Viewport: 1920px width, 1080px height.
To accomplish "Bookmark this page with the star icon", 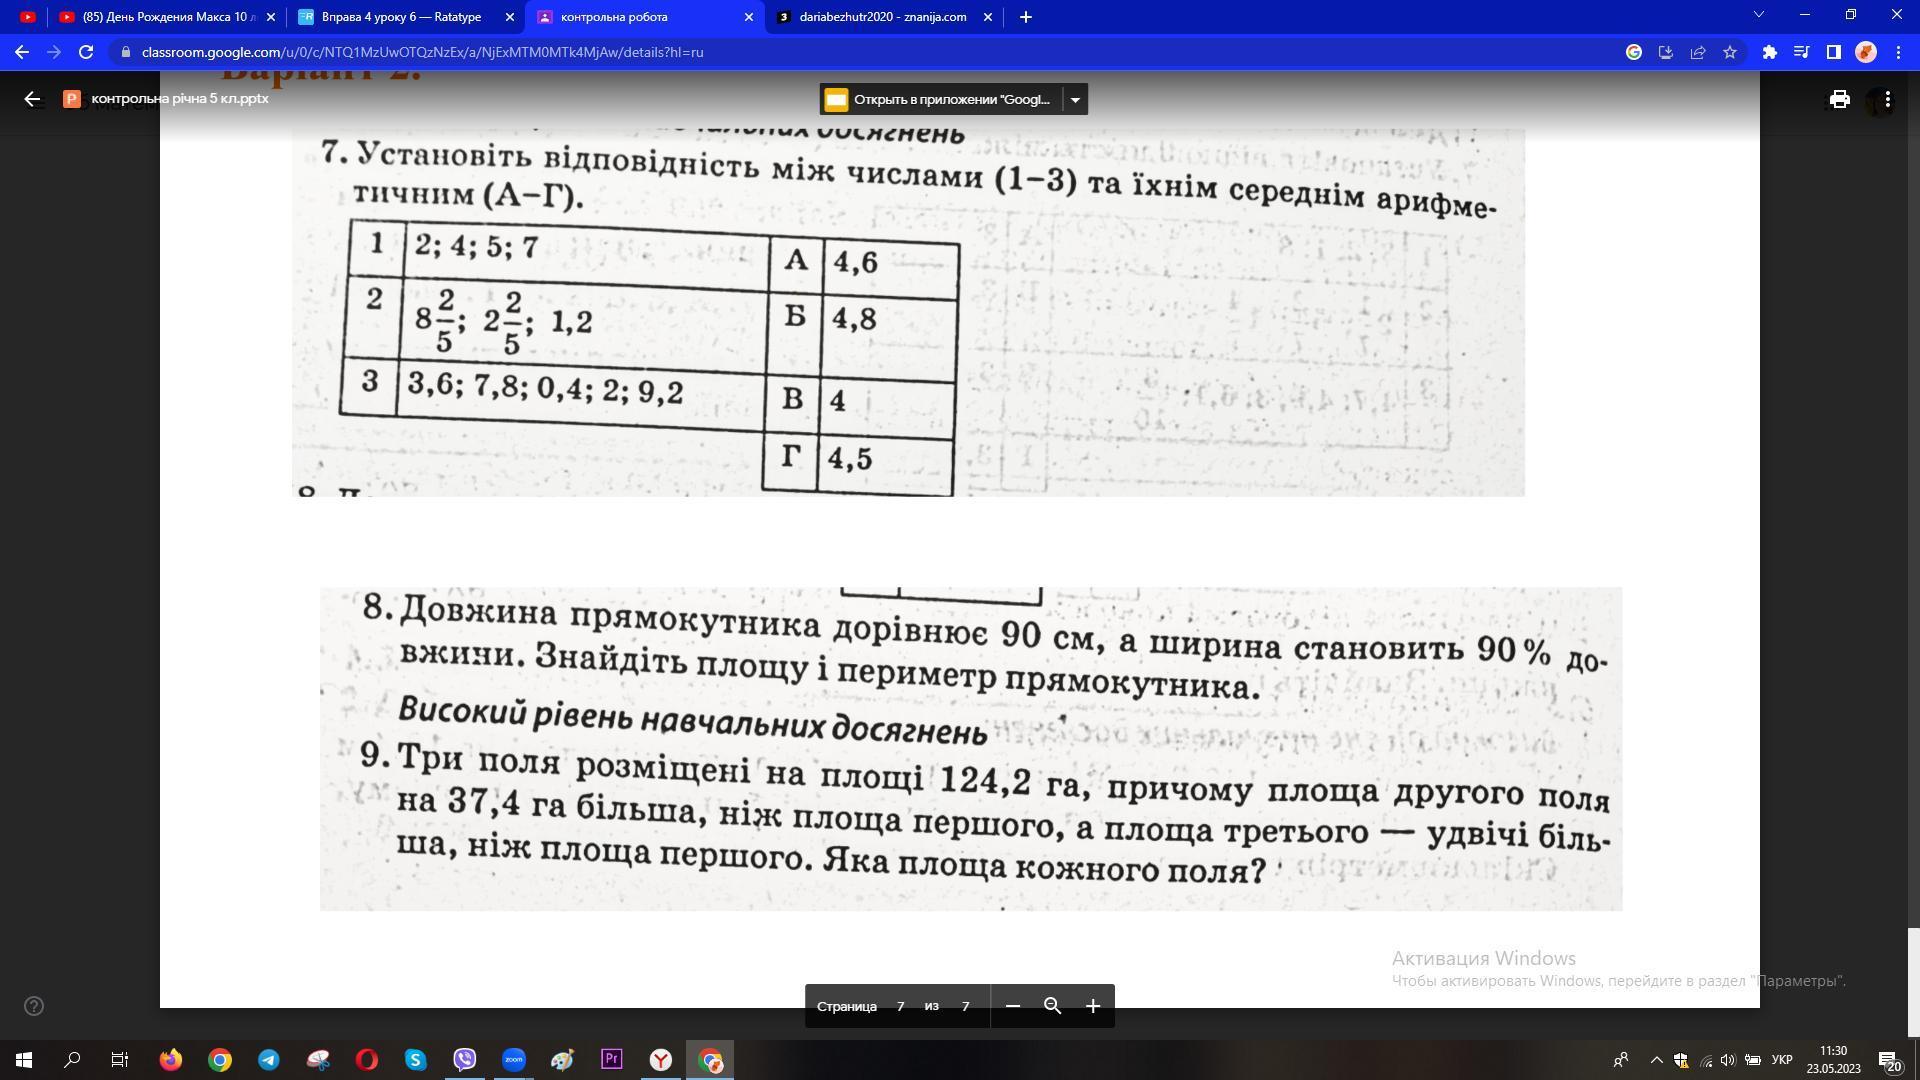I will (x=1730, y=52).
